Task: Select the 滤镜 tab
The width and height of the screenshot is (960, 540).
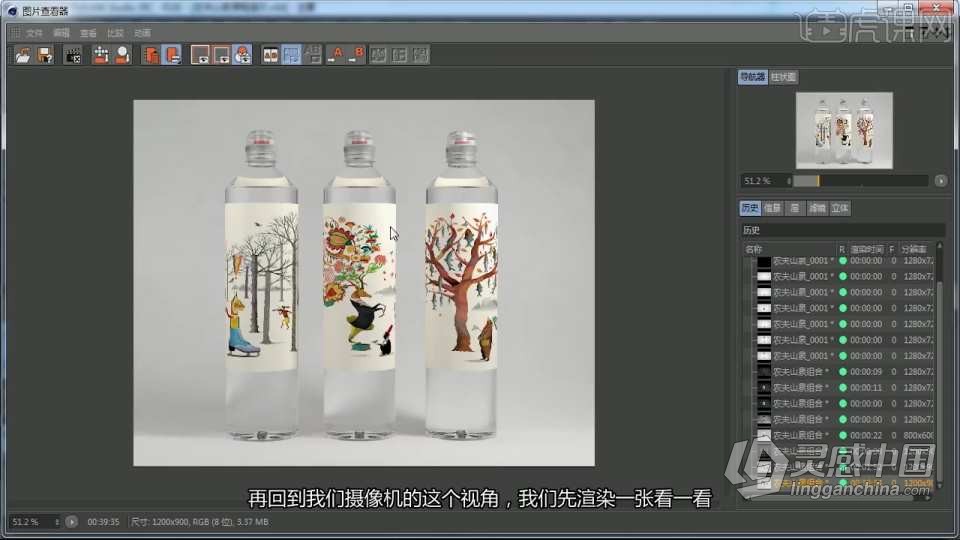Action: [817, 208]
